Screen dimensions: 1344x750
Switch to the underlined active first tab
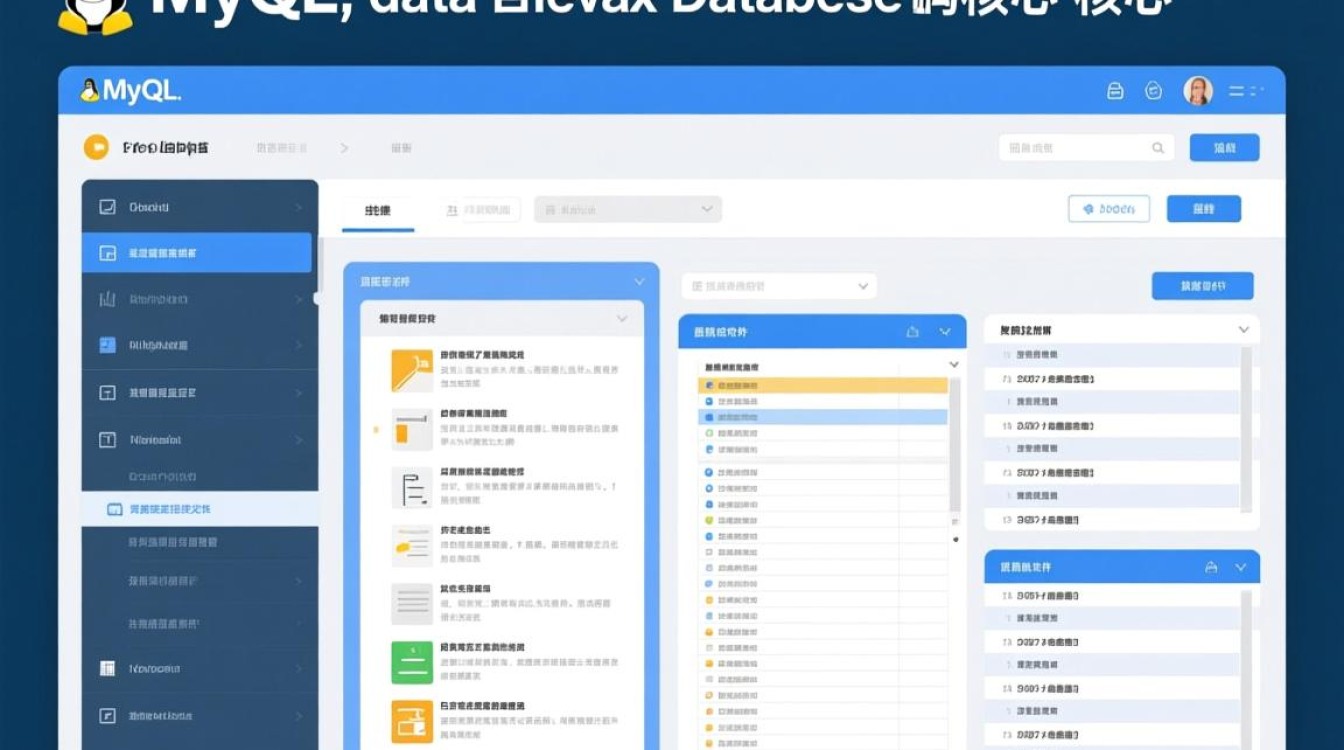click(377, 210)
